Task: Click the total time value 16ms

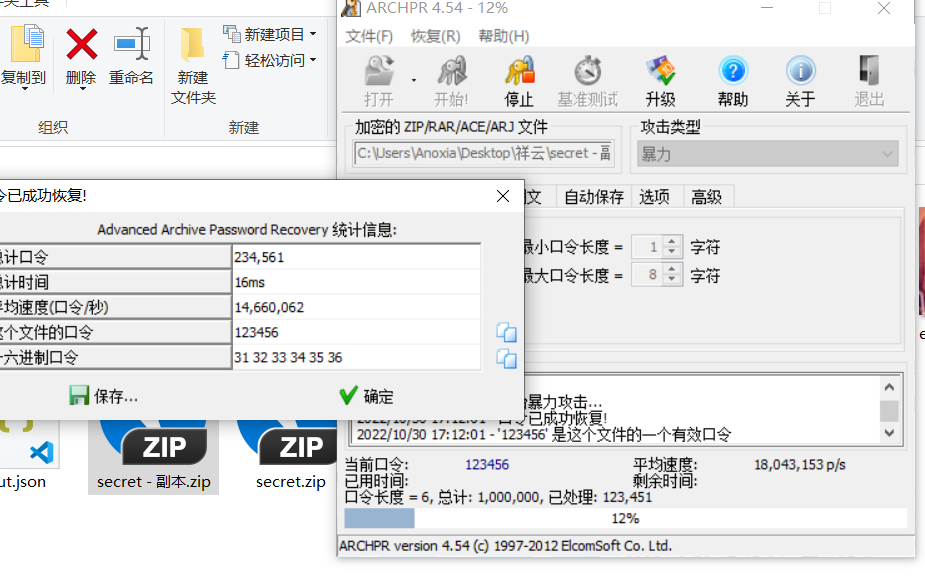Action: pyautogui.click(x=356, y=282)
